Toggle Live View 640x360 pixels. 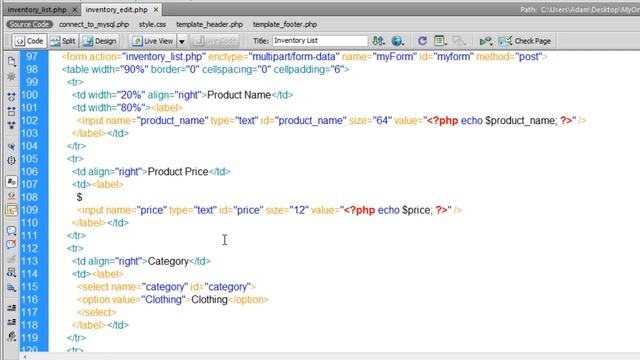point(153,41)
